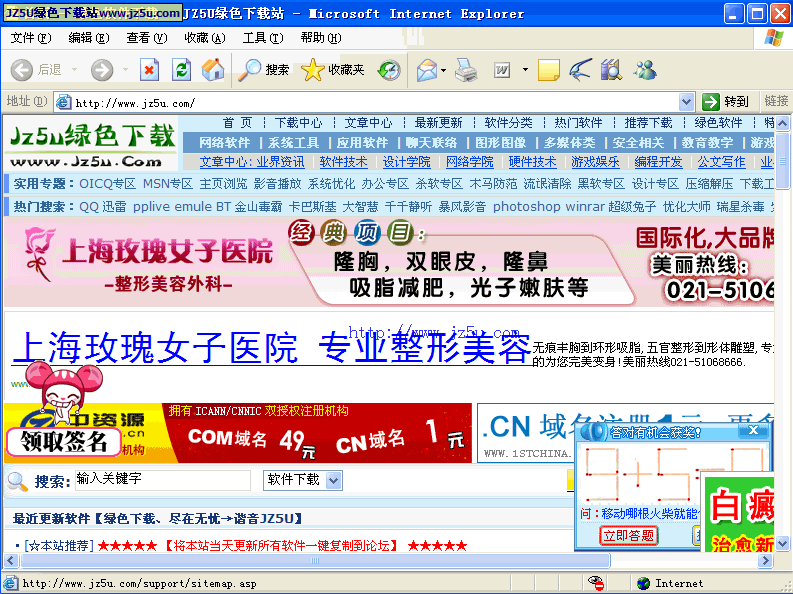Open the Edit with Word dropdown arrow
Screen dimensions: 793x594
(x=525, y=70)
